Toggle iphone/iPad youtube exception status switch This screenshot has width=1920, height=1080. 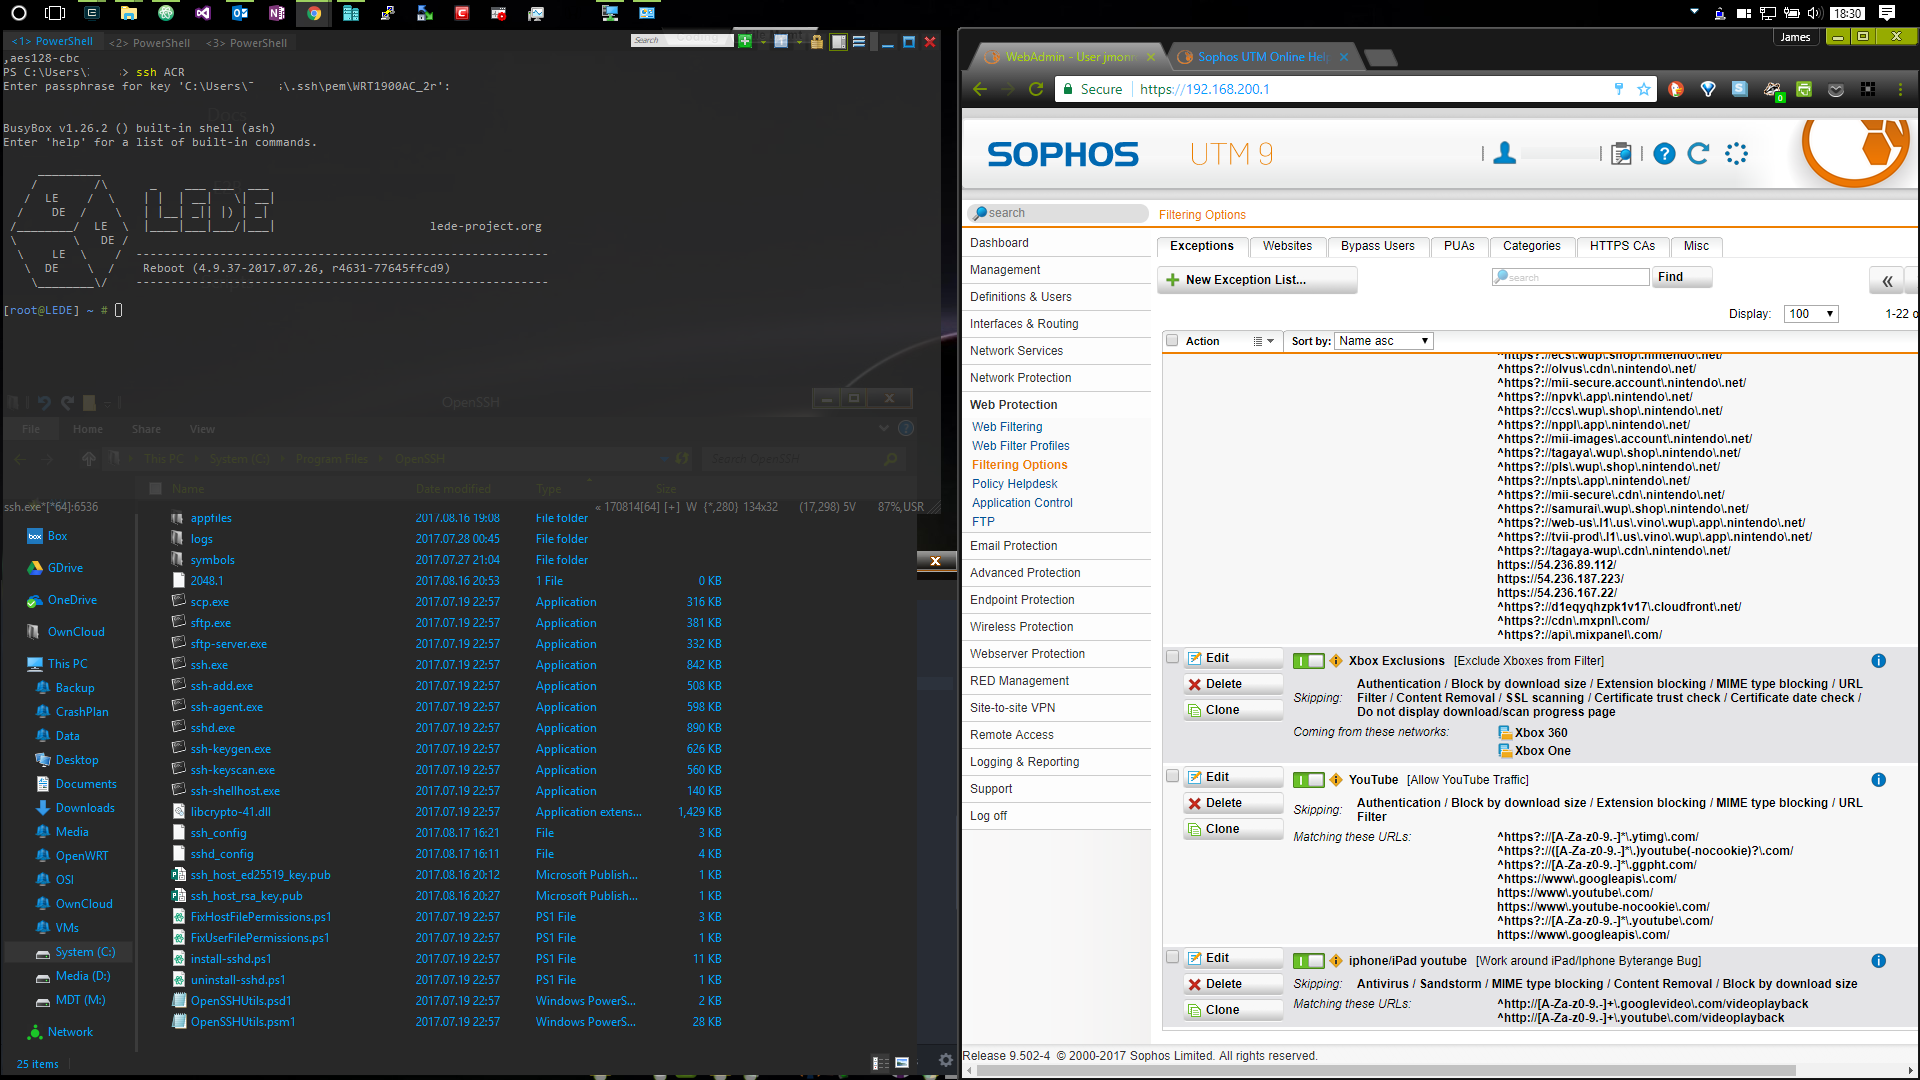point(1308,961)
